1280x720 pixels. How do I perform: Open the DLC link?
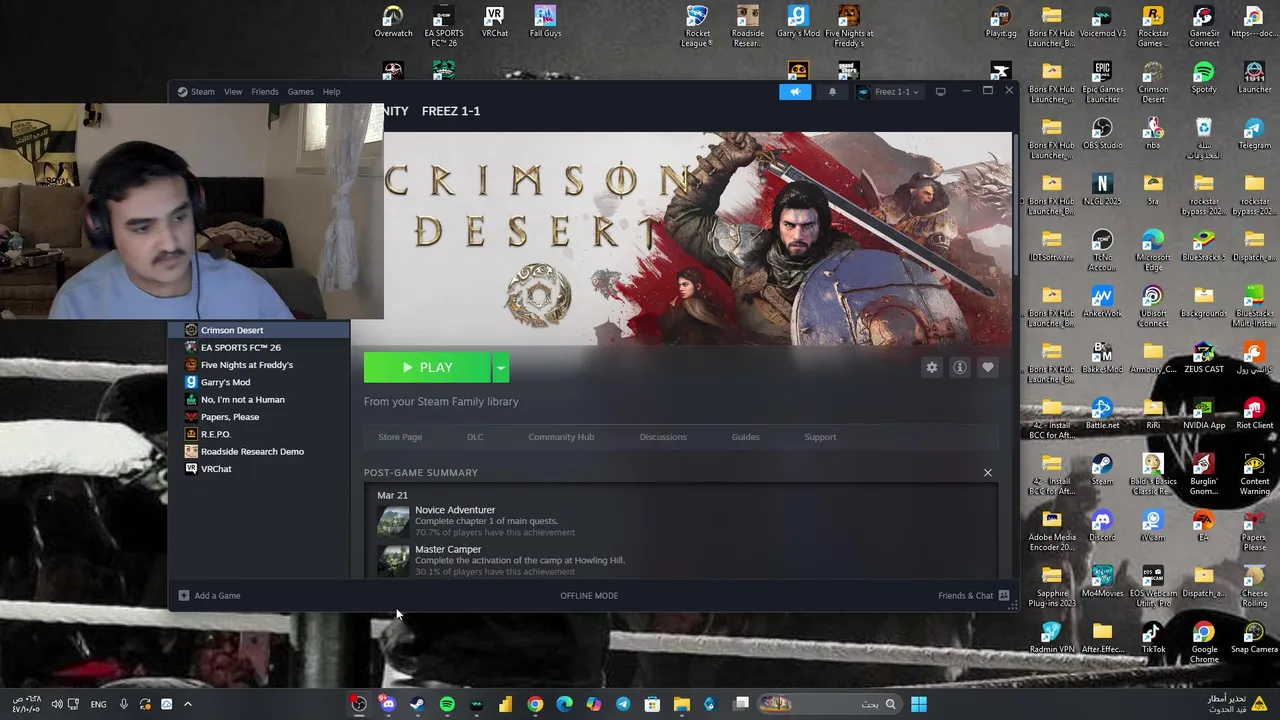tap(475, 437)
